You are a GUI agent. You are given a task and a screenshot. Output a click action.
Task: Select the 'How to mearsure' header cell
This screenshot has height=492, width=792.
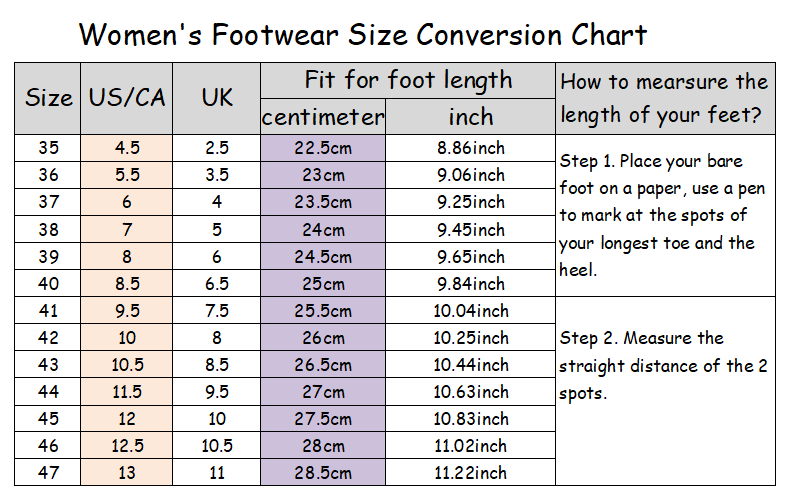coord(665,99)
